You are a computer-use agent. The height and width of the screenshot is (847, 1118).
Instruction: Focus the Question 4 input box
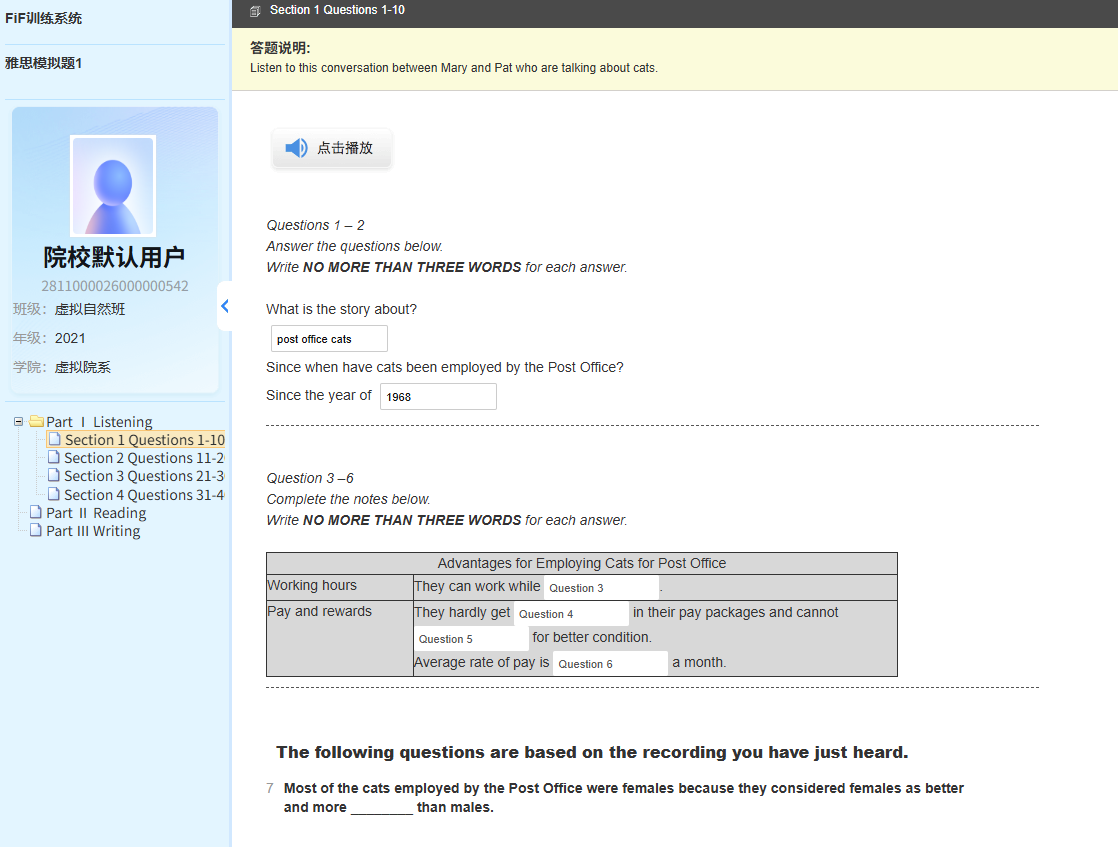571,614
